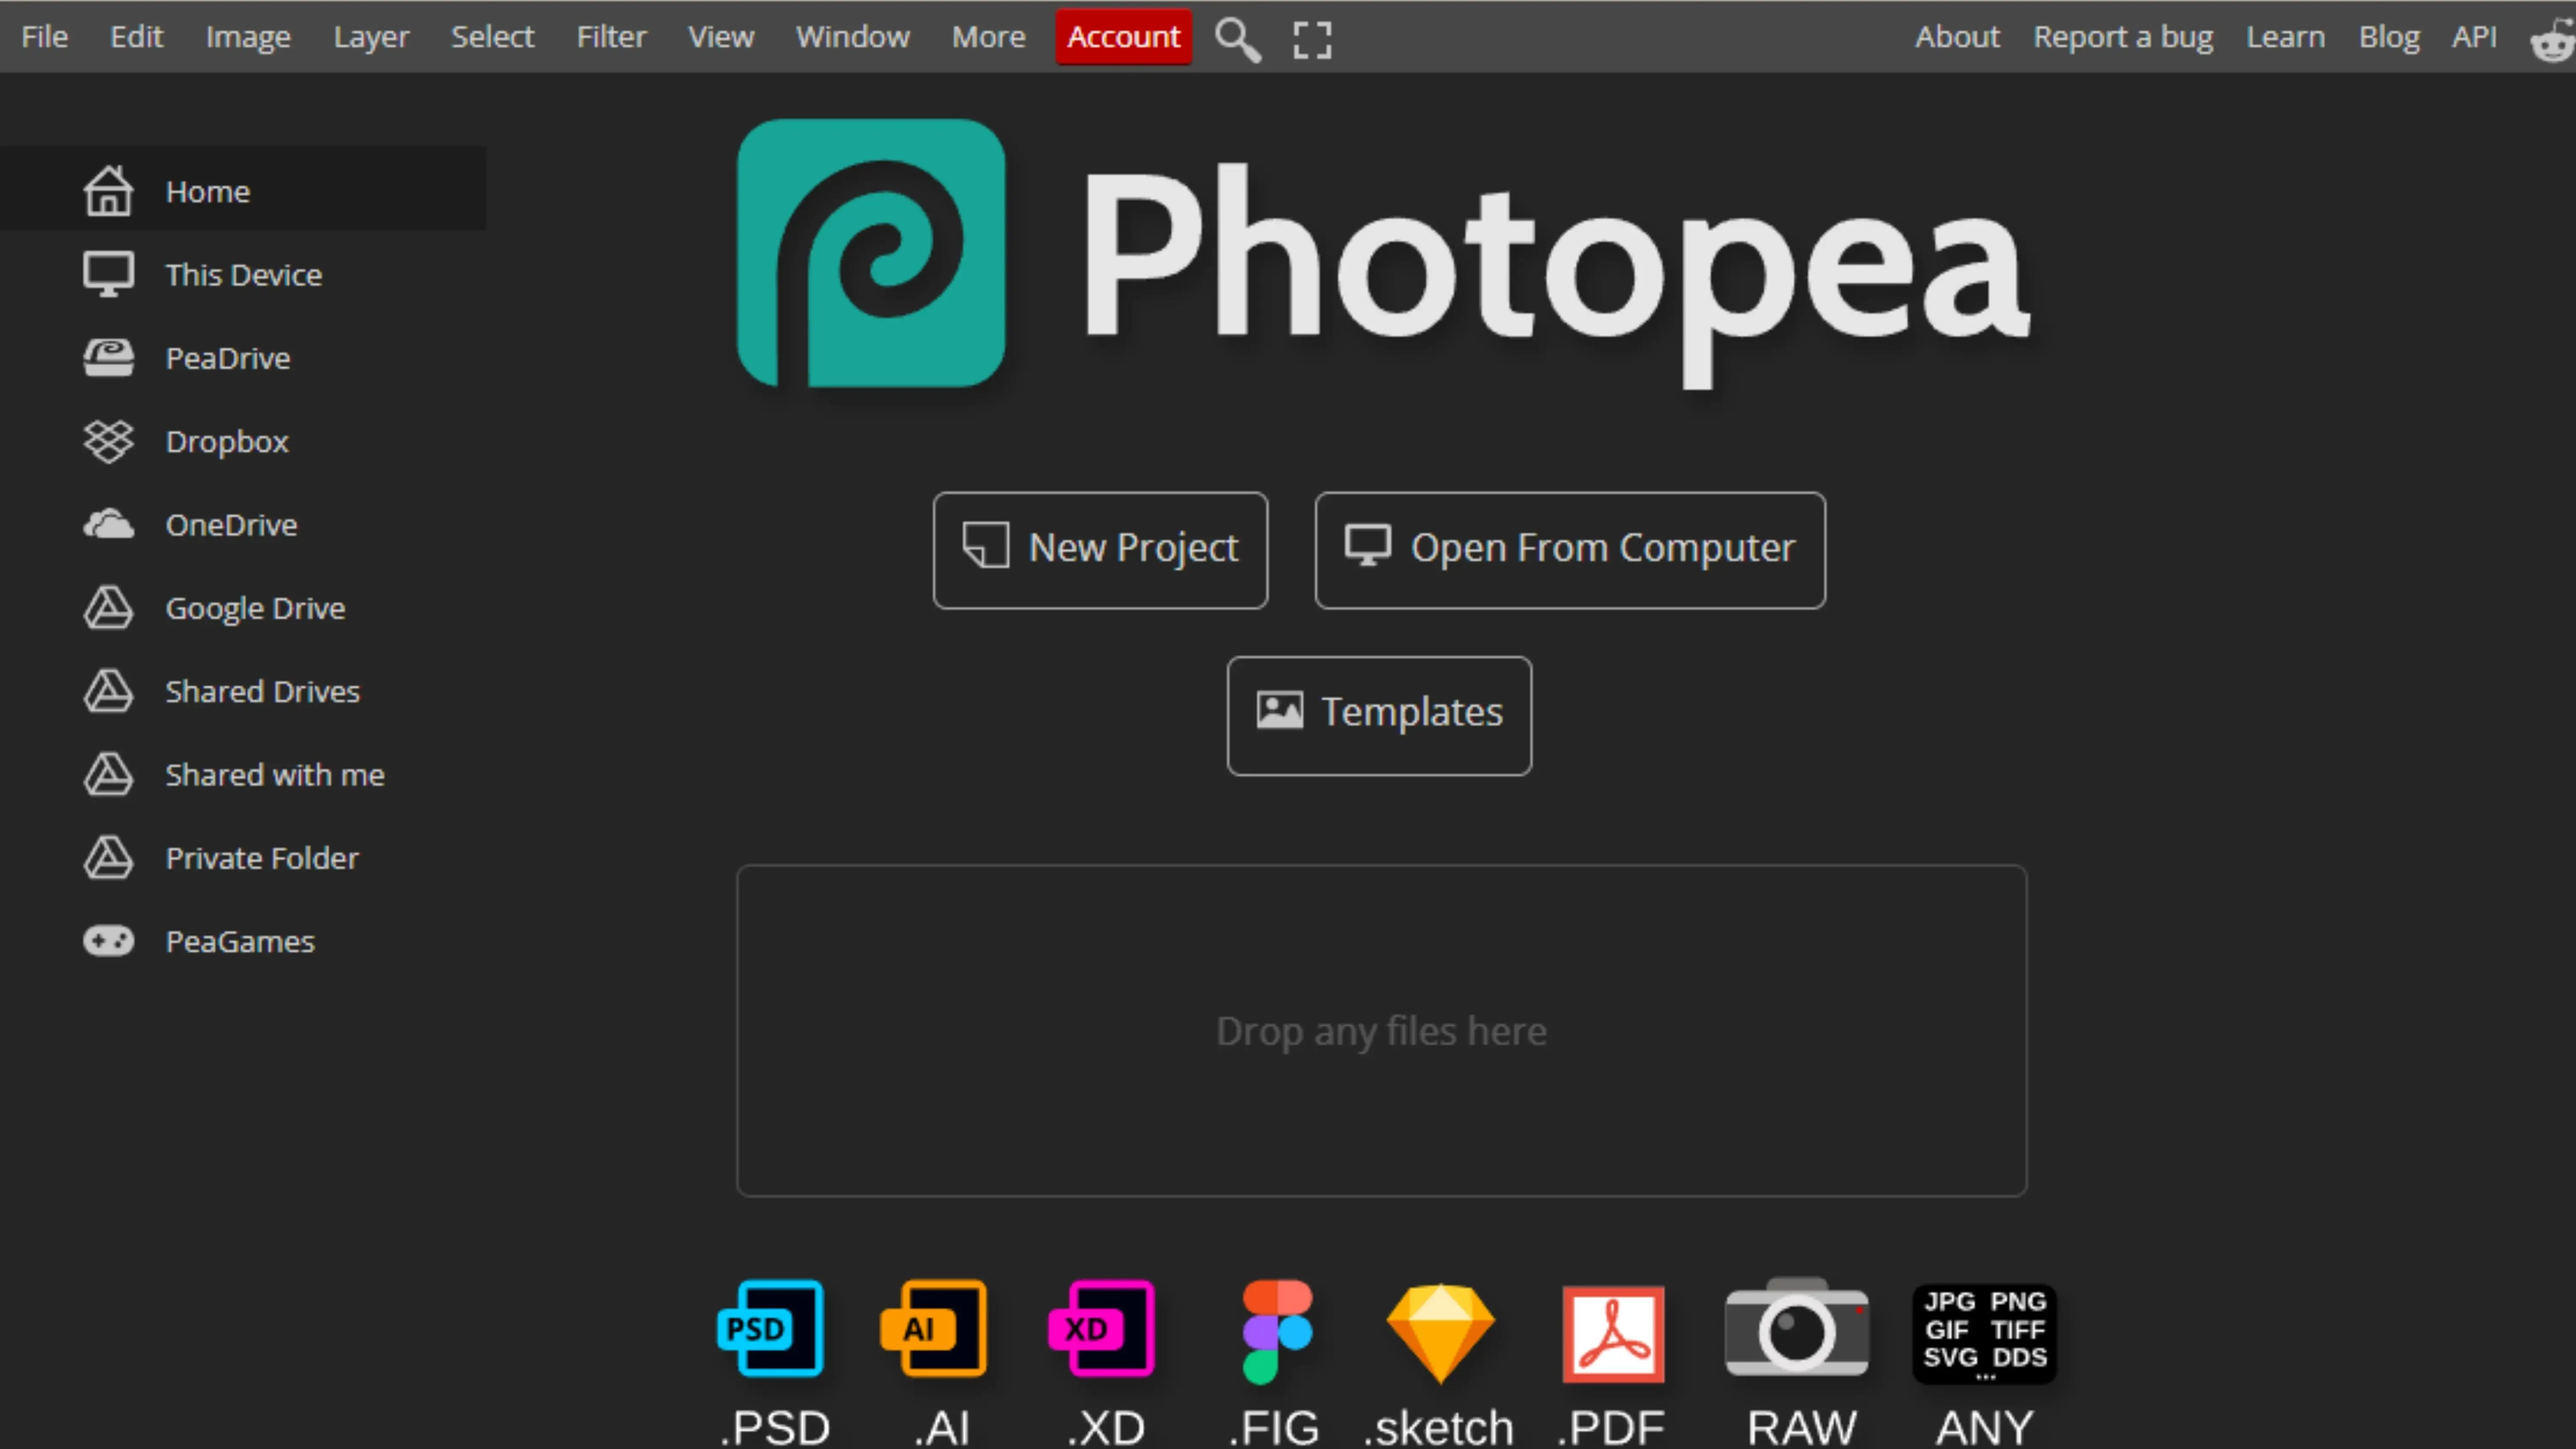The width and height of the screenshot is (2576, 1449).
Task: Select the .AI format icon
Action: [934, 1329]
